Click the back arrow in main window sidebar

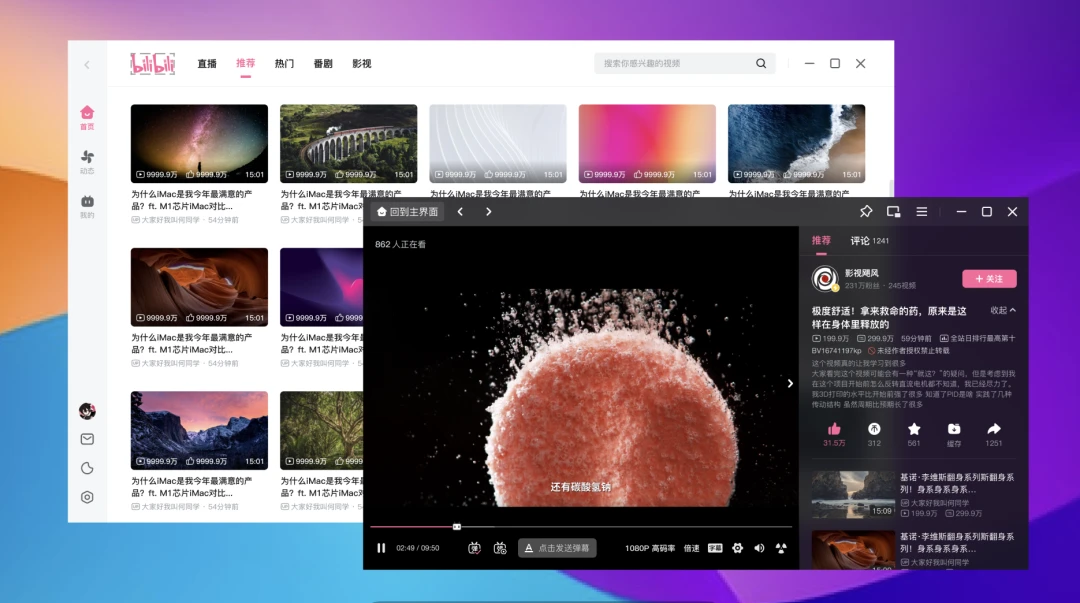87,65
